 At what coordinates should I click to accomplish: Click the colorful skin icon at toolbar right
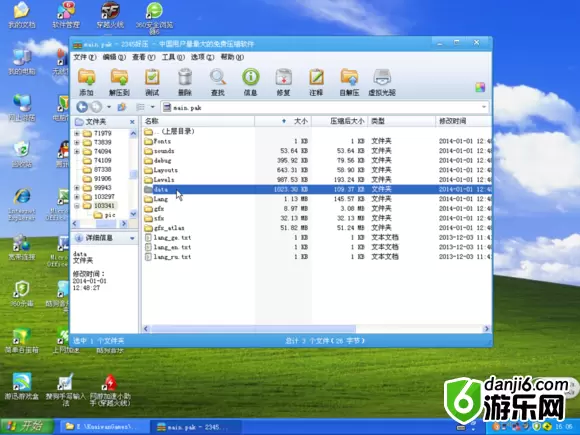[480, 87]
